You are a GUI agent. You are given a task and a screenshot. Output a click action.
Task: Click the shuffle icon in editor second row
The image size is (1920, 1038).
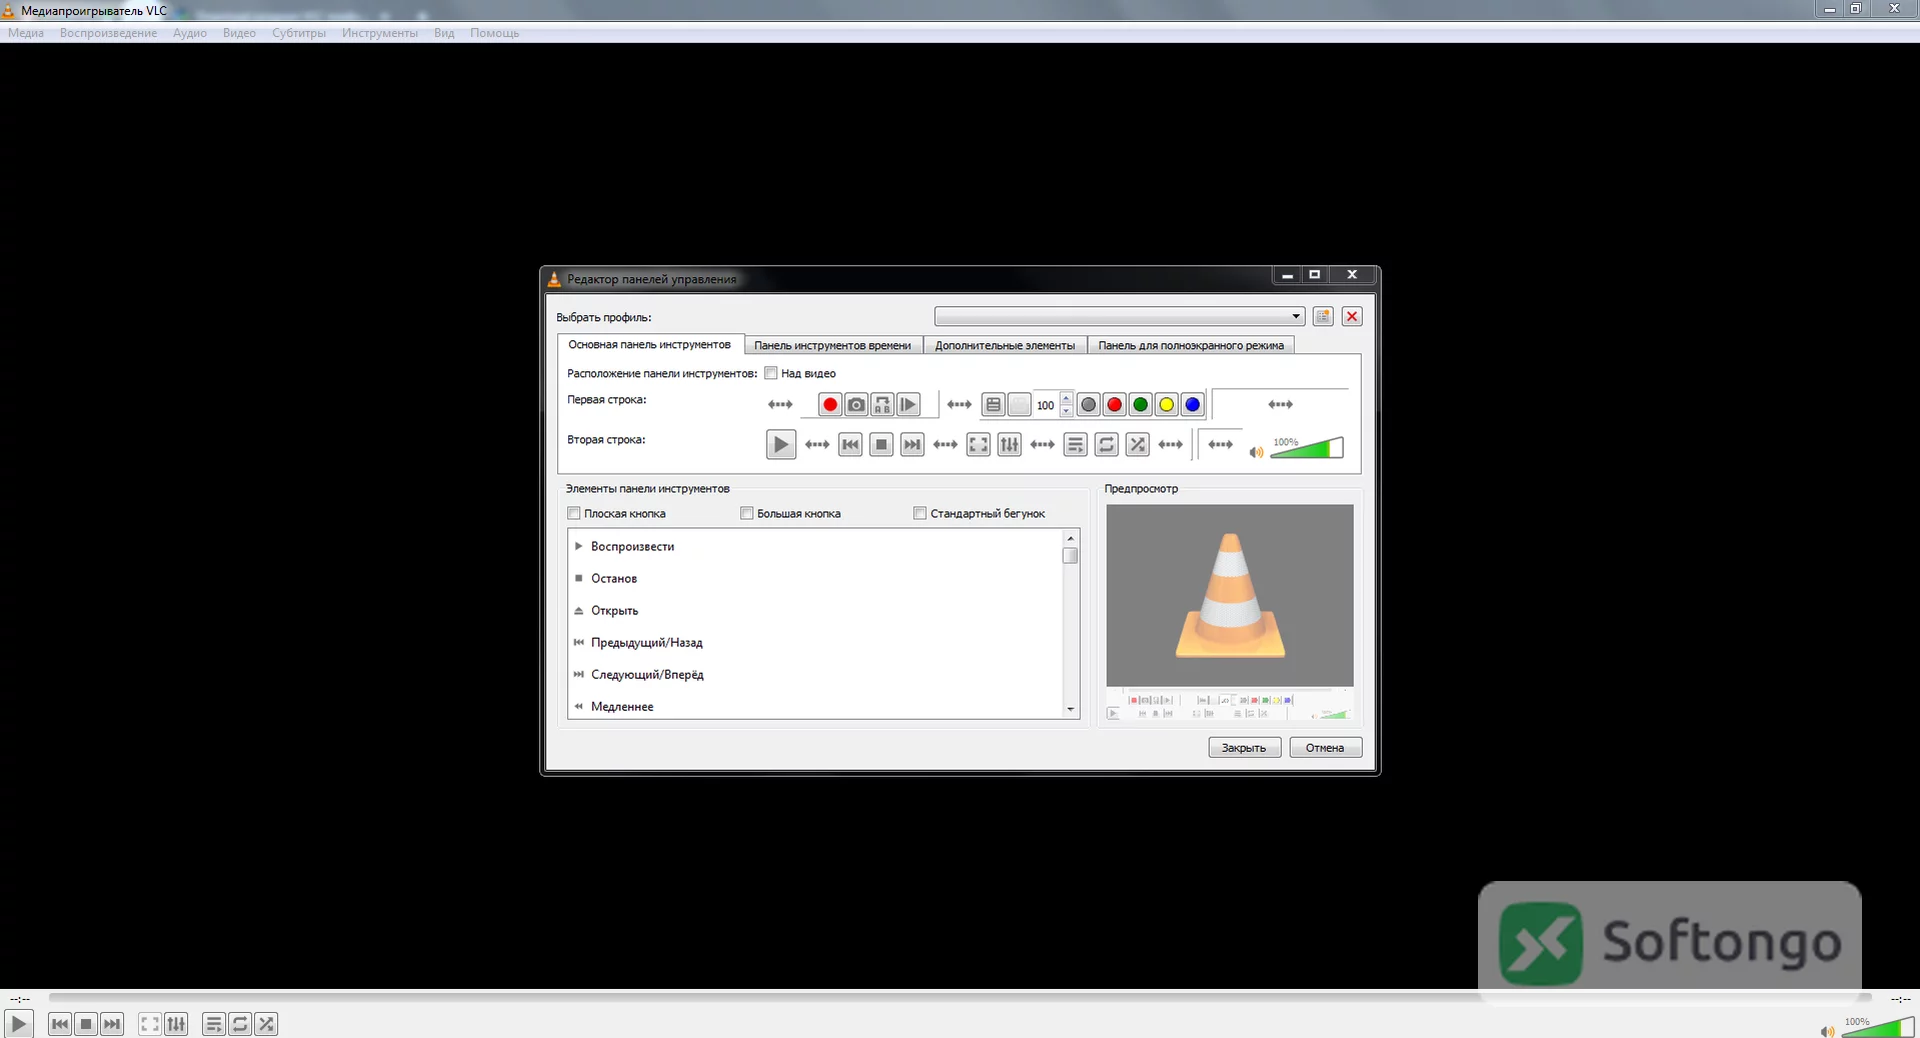pyautogui.click(x=1138, y=445)
